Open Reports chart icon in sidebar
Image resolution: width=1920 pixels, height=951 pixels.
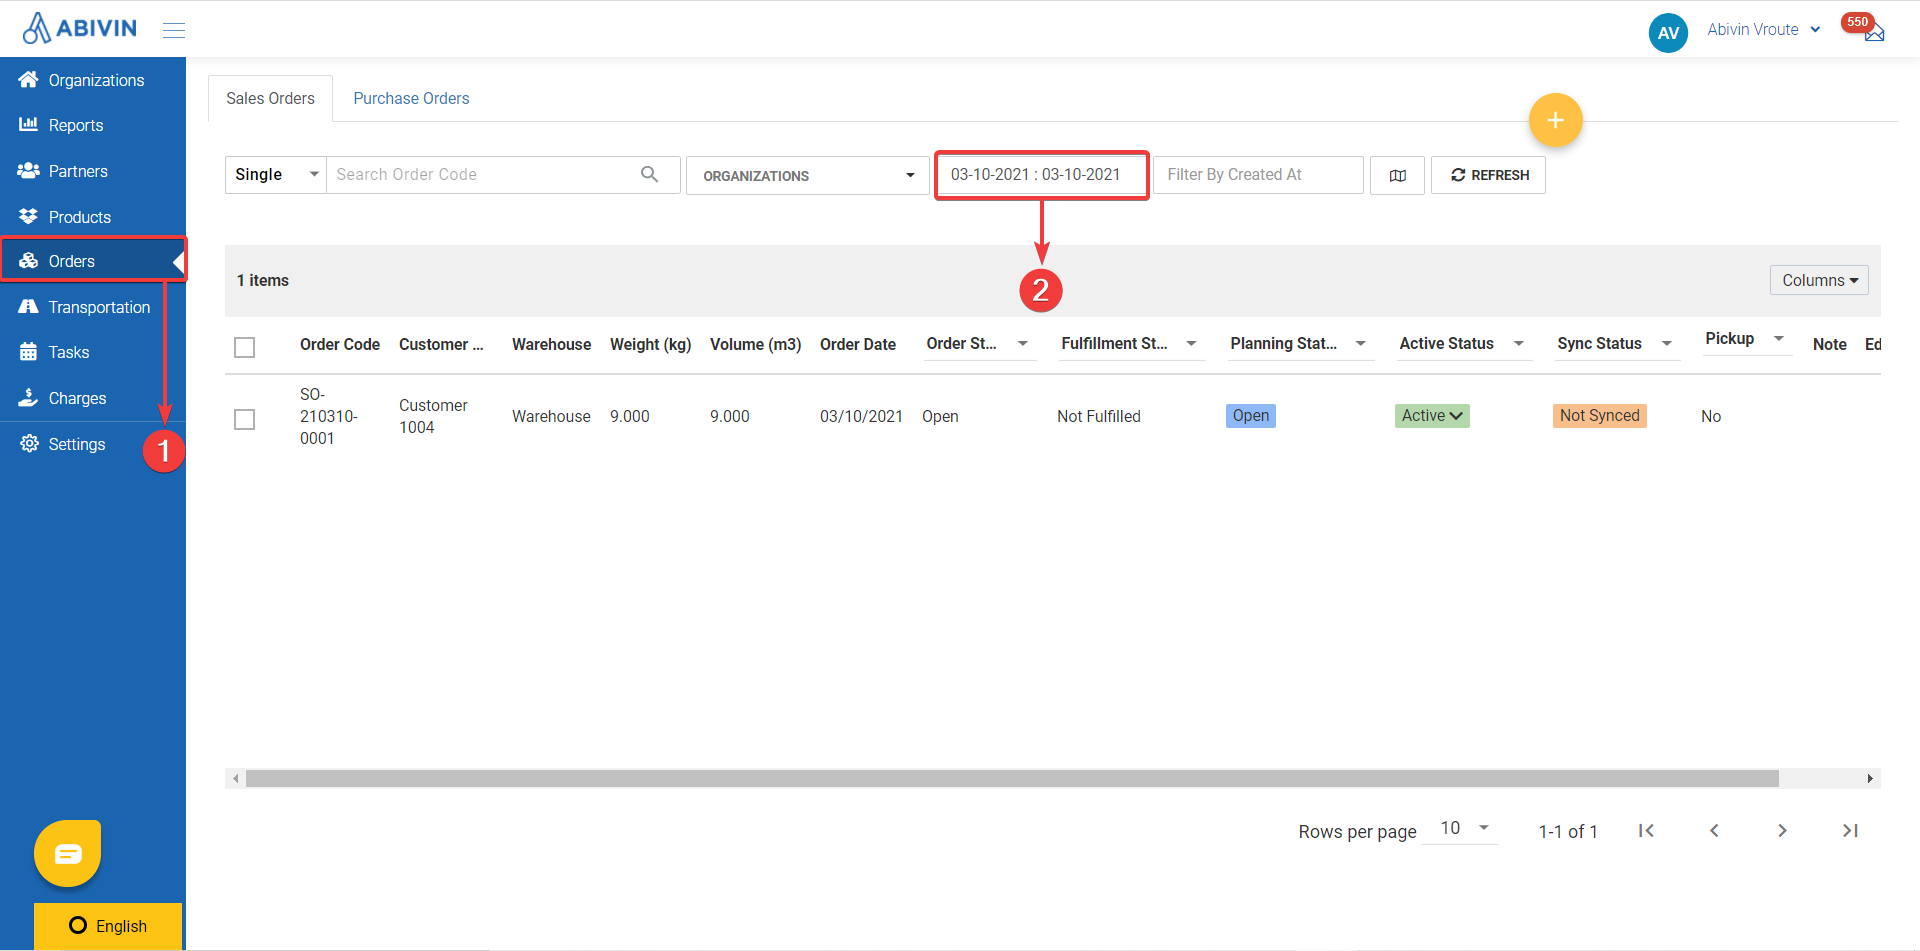coord(28,125)
